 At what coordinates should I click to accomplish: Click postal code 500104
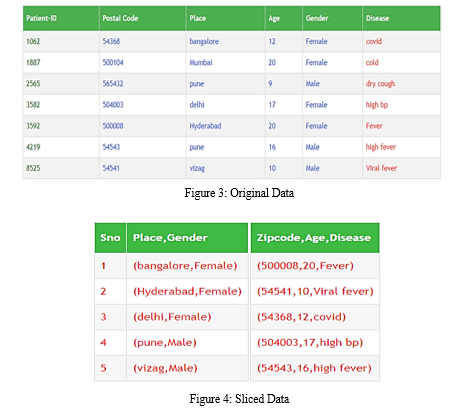(113, 62)
